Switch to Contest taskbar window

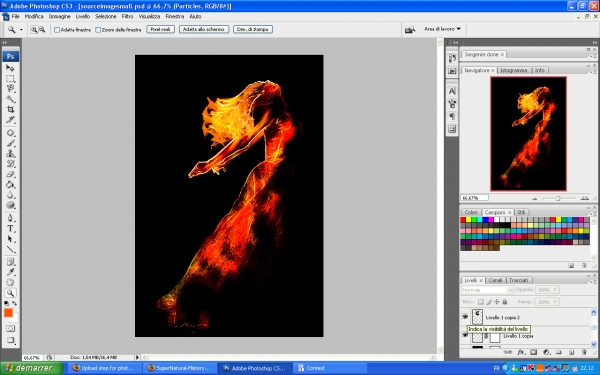[329, 368]
